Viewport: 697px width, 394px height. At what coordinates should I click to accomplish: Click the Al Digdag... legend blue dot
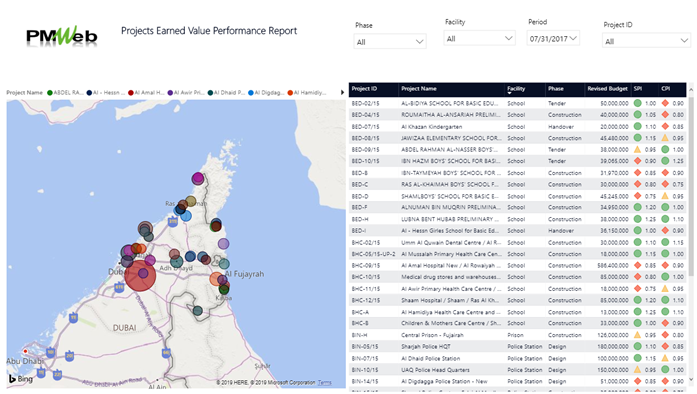251,92
